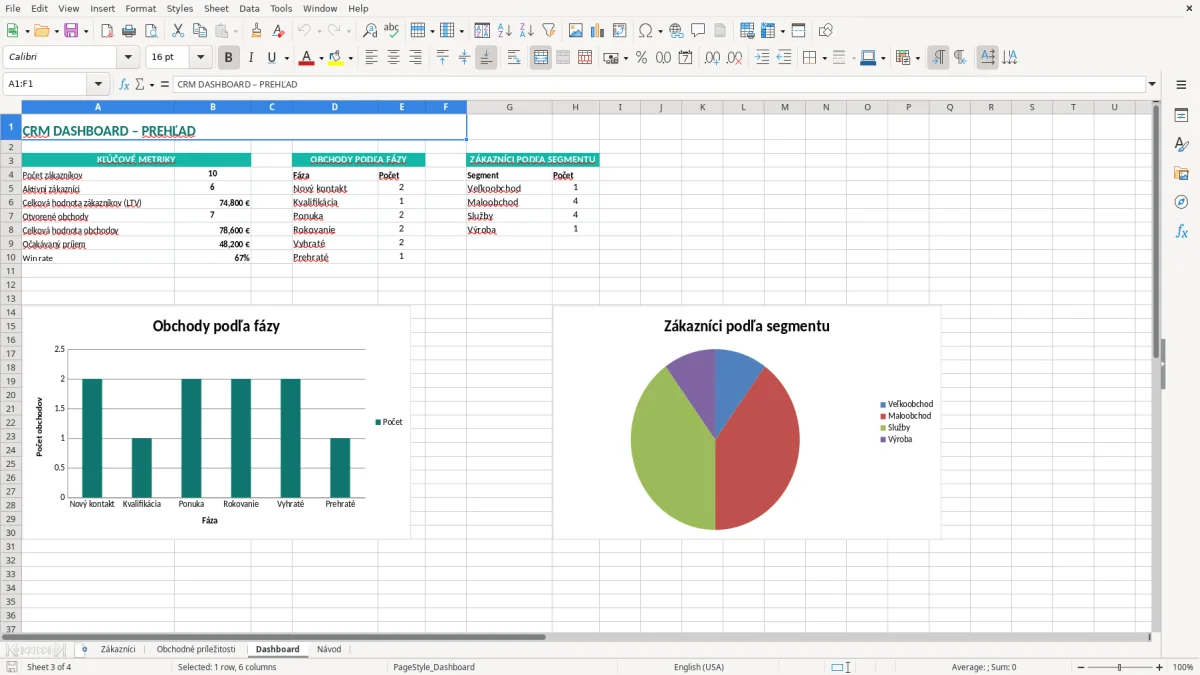Click Increase Indent icon
This screenshot has width=1200, height=675.
tap(762, 58)
